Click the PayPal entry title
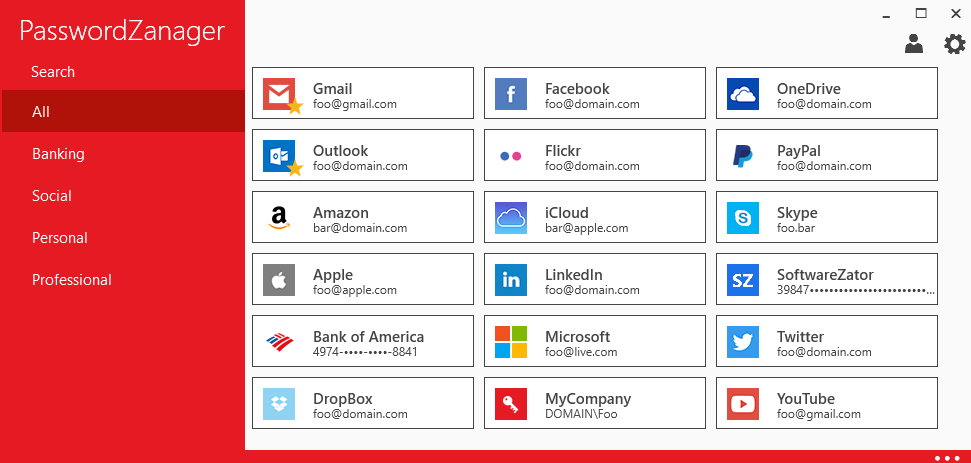This screenshot has width=971, height=463. [x=799, y=152]
